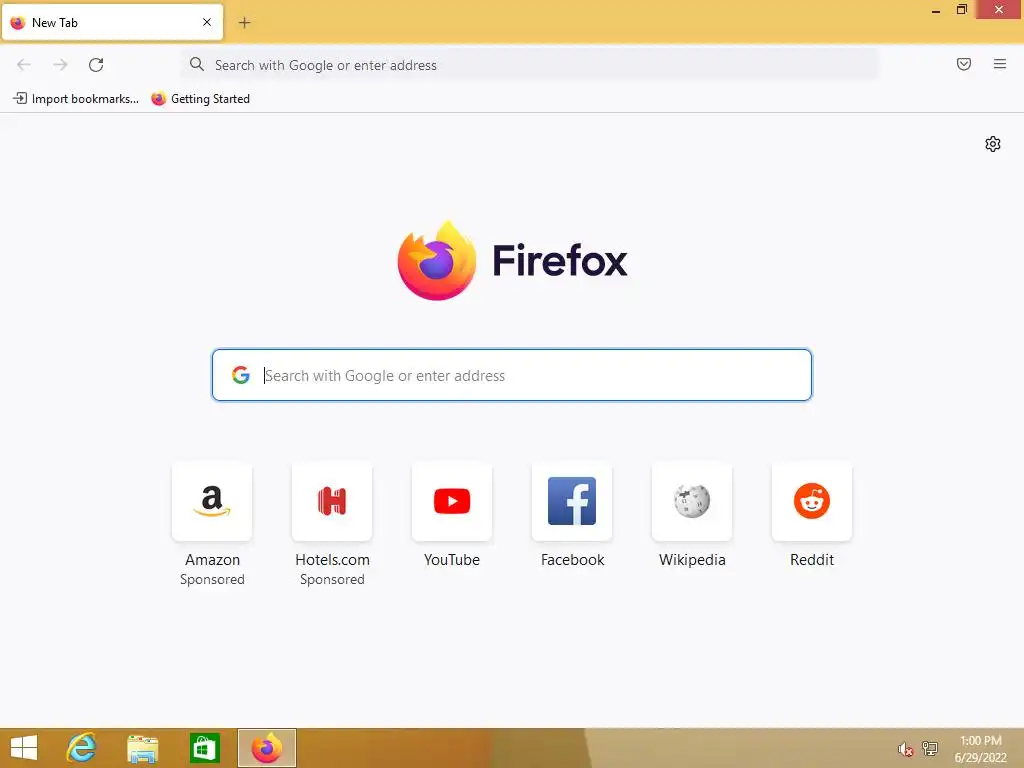This screenshot has height=768, width=1024.
Task: Open the Getting Started bookmark
Action: point(200,99)
